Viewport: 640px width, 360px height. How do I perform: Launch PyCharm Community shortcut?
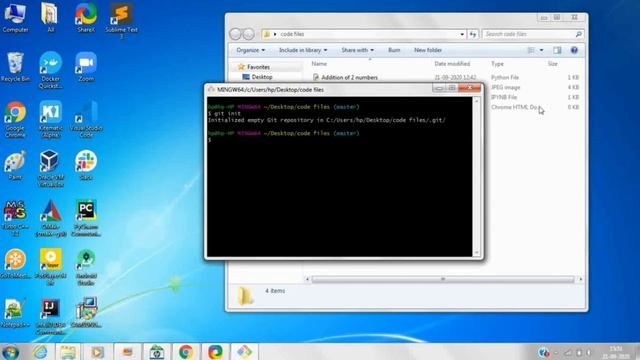[86, 218]
